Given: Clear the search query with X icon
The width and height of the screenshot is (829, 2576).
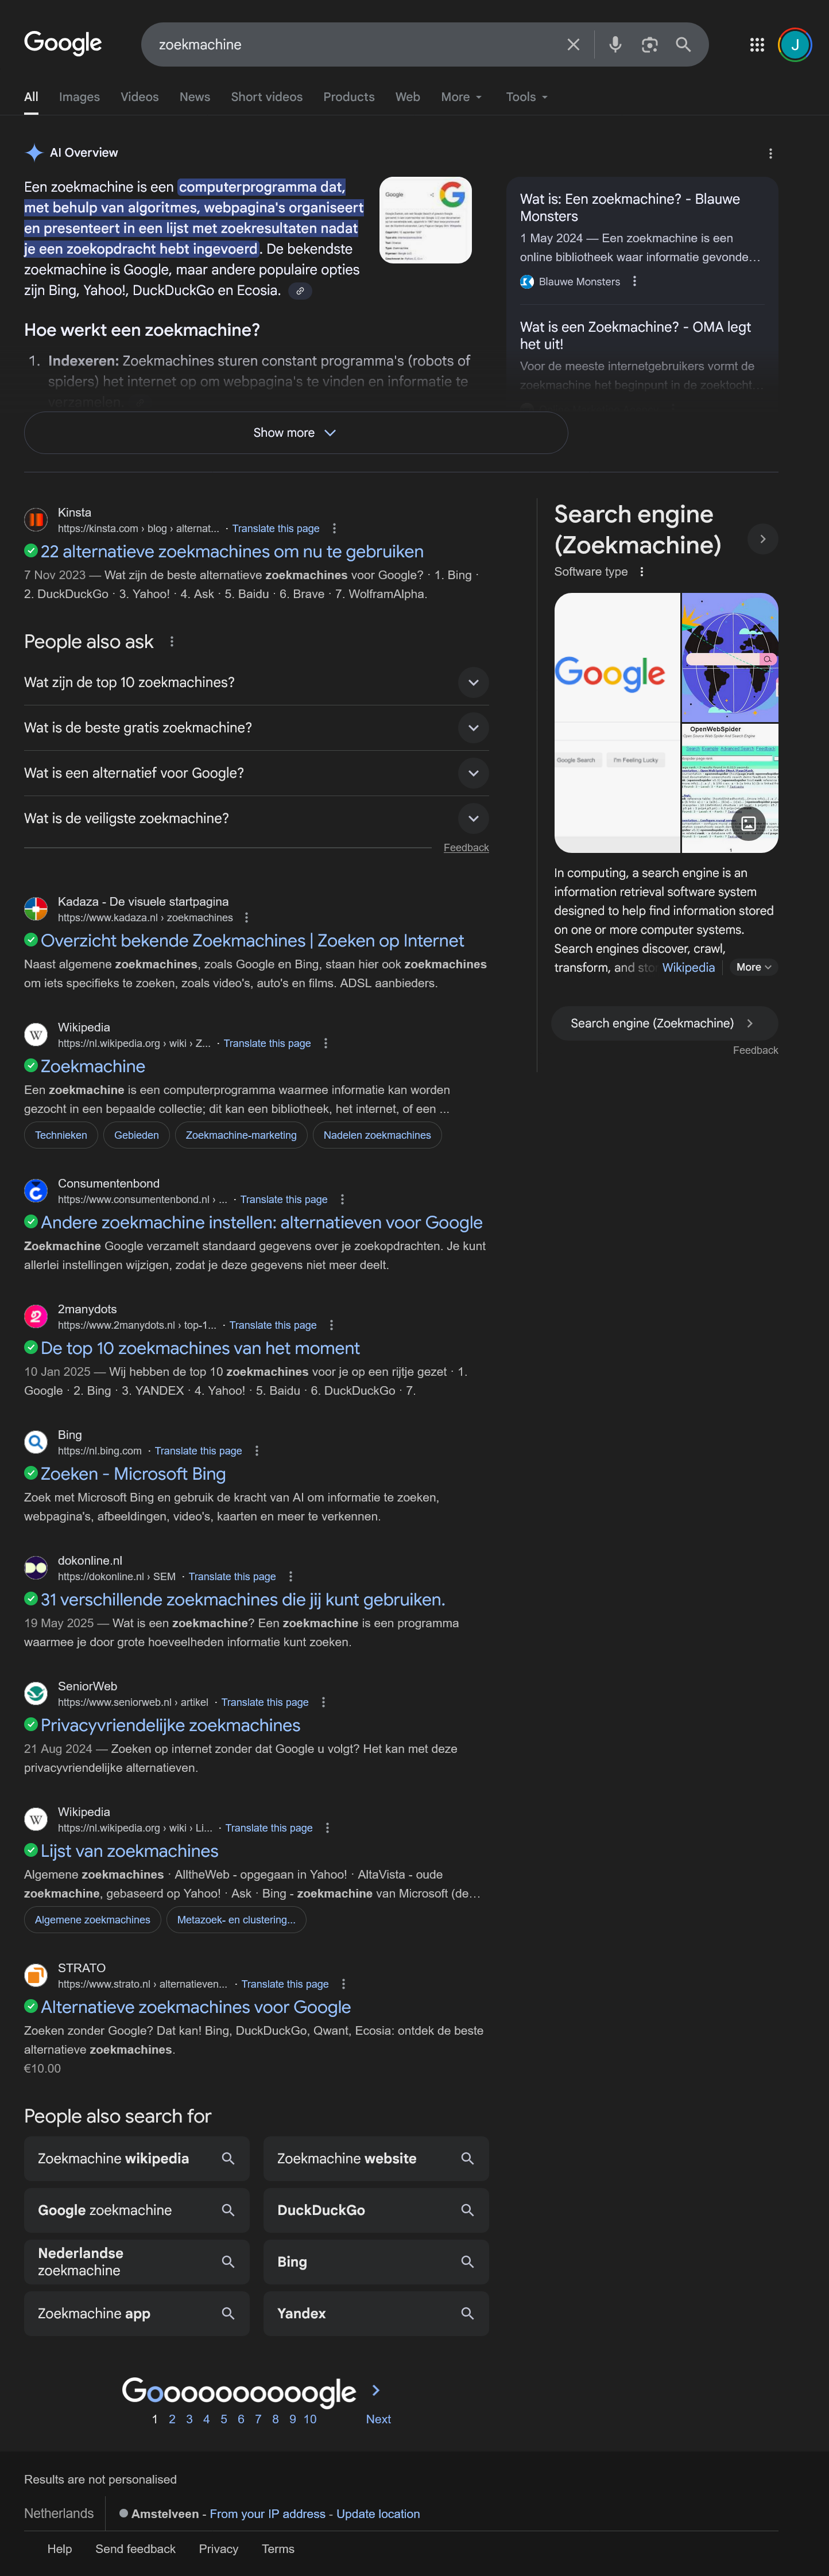Looking at the screenshot, I should (x=573, y=45).
